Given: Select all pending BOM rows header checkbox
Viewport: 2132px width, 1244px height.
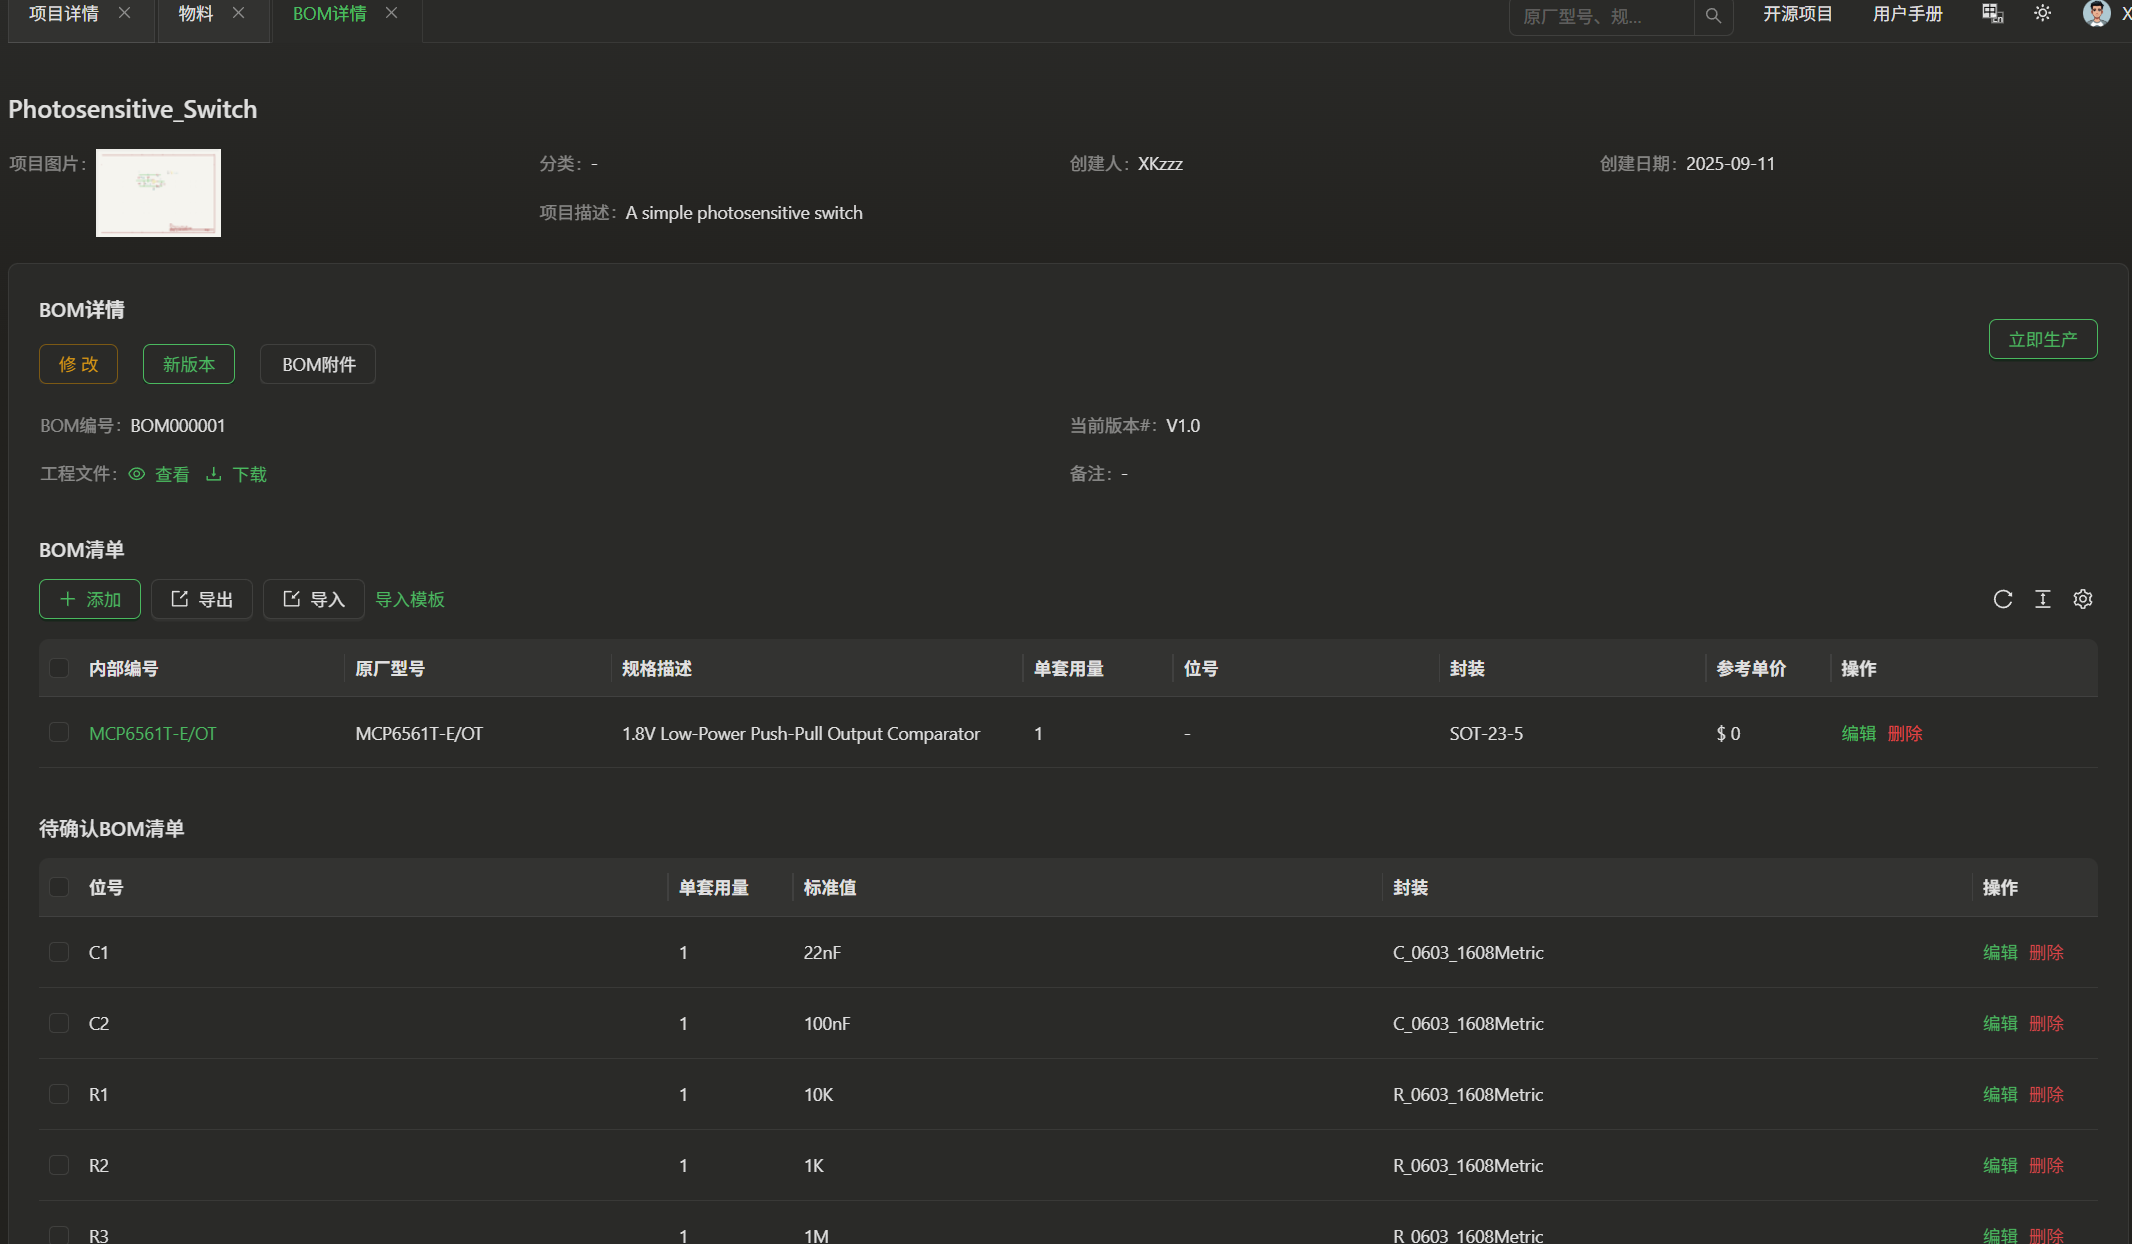Looking at the screenshot, I should [x=59, y=887].
